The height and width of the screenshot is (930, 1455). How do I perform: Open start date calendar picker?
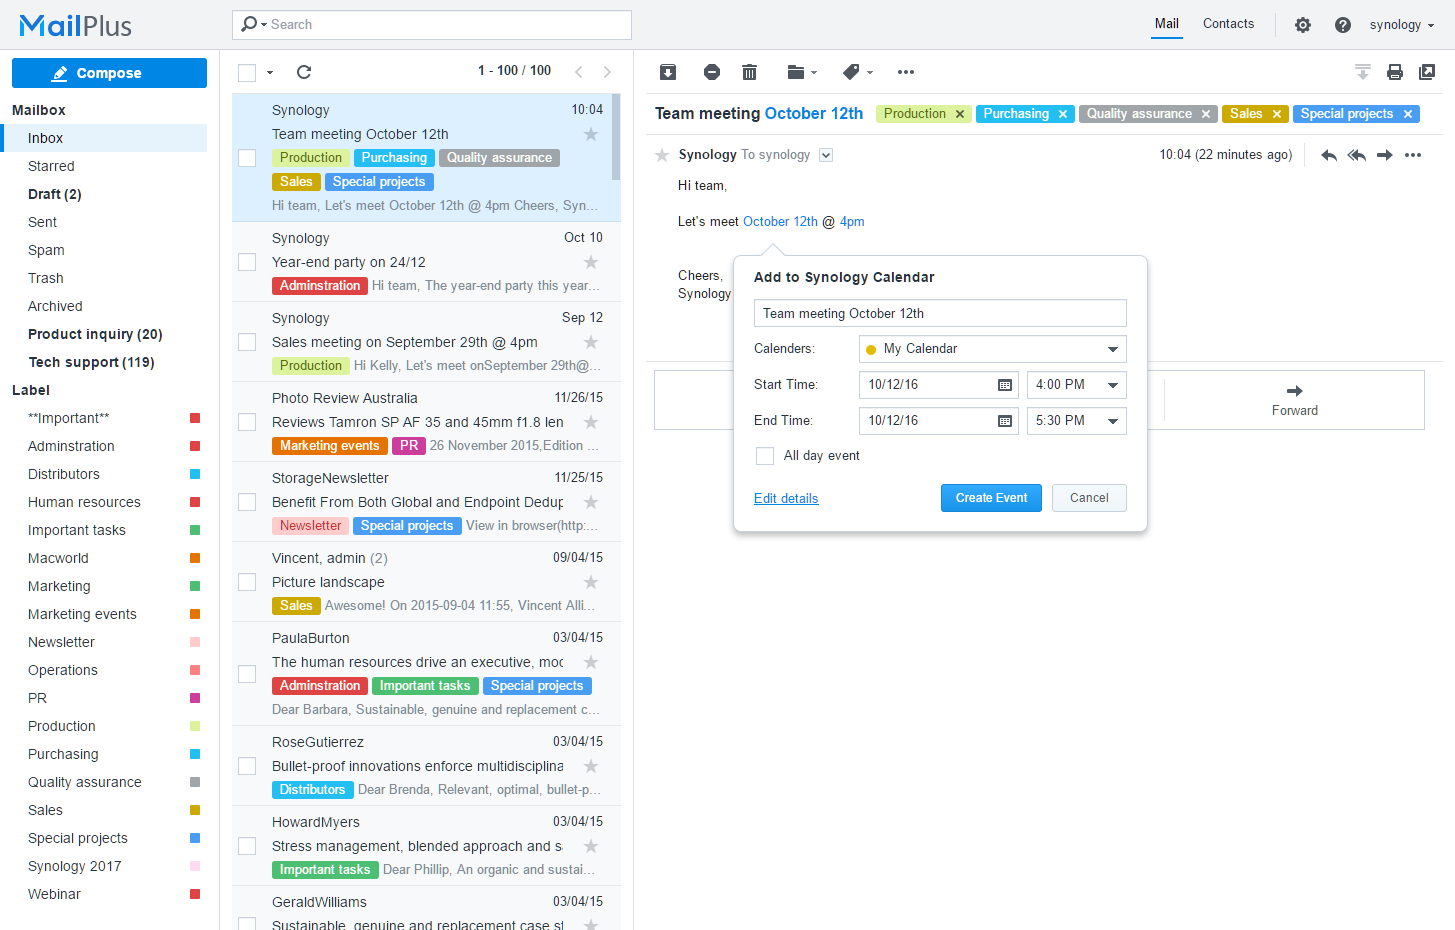tap(1005, 385)
